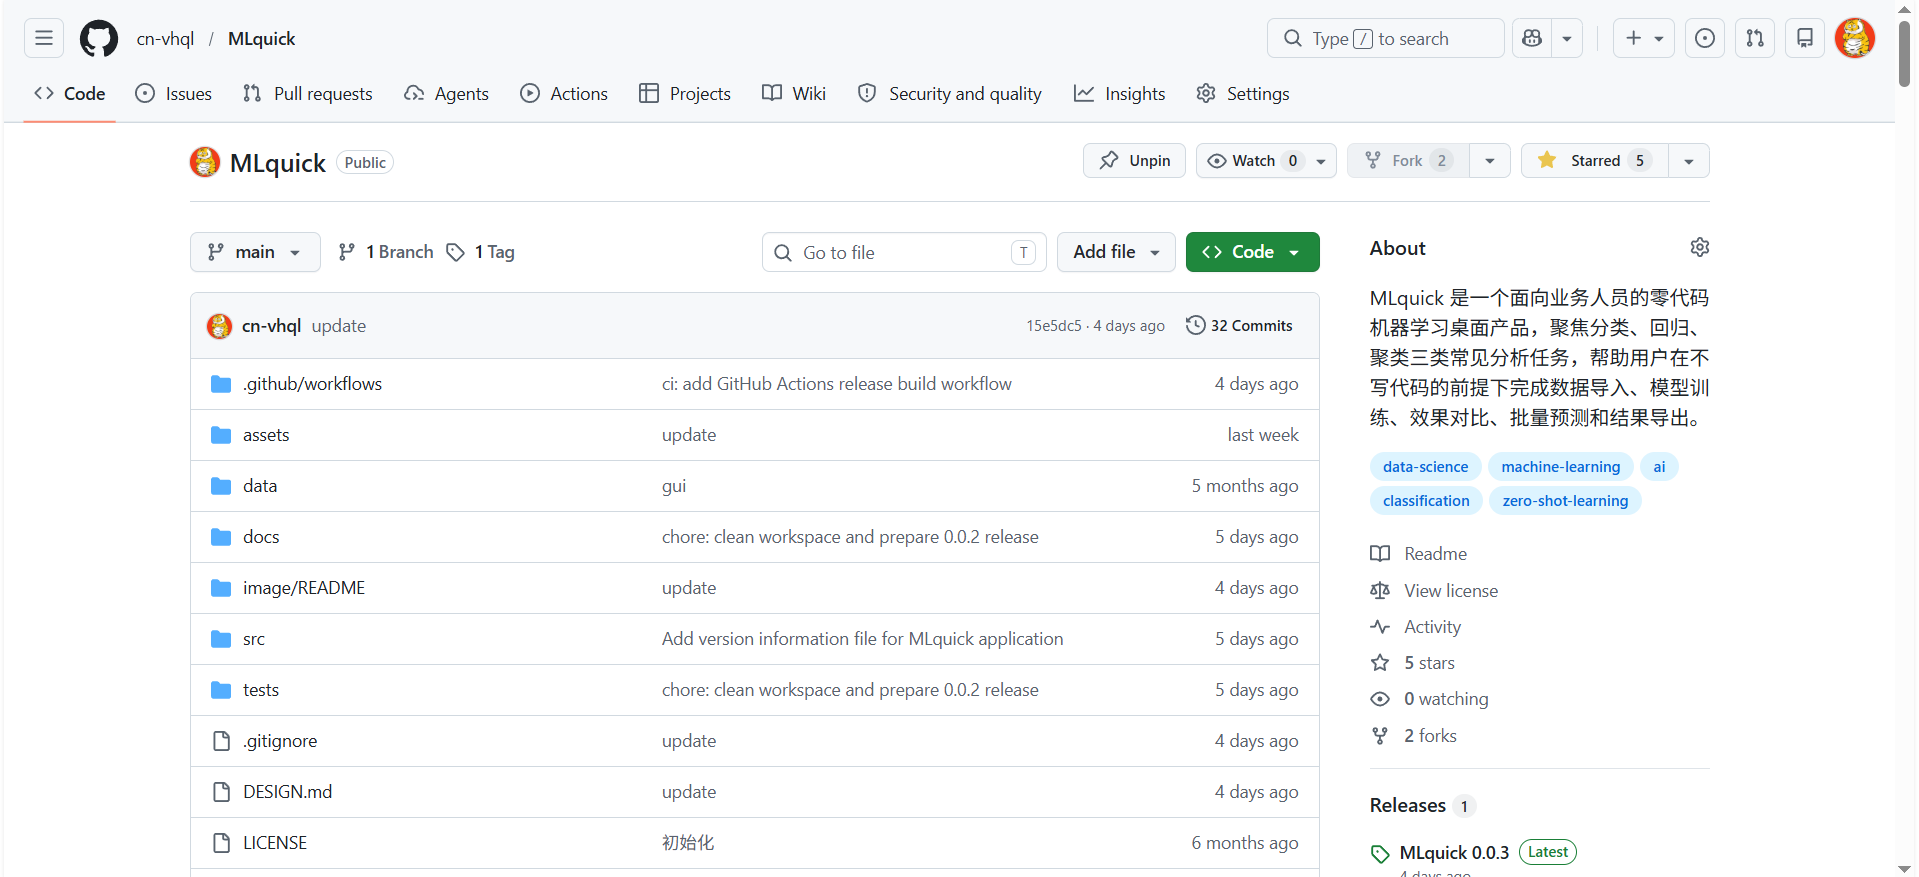1919x877 pixels.
Task: View the 2 forks link
Action: click(1414, 736)
